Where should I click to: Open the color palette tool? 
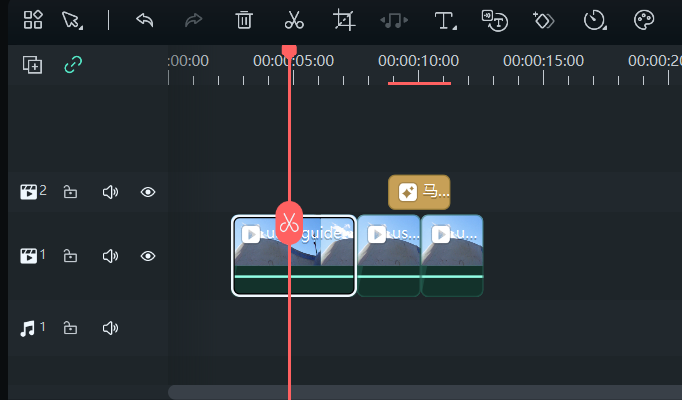point(645,20)
